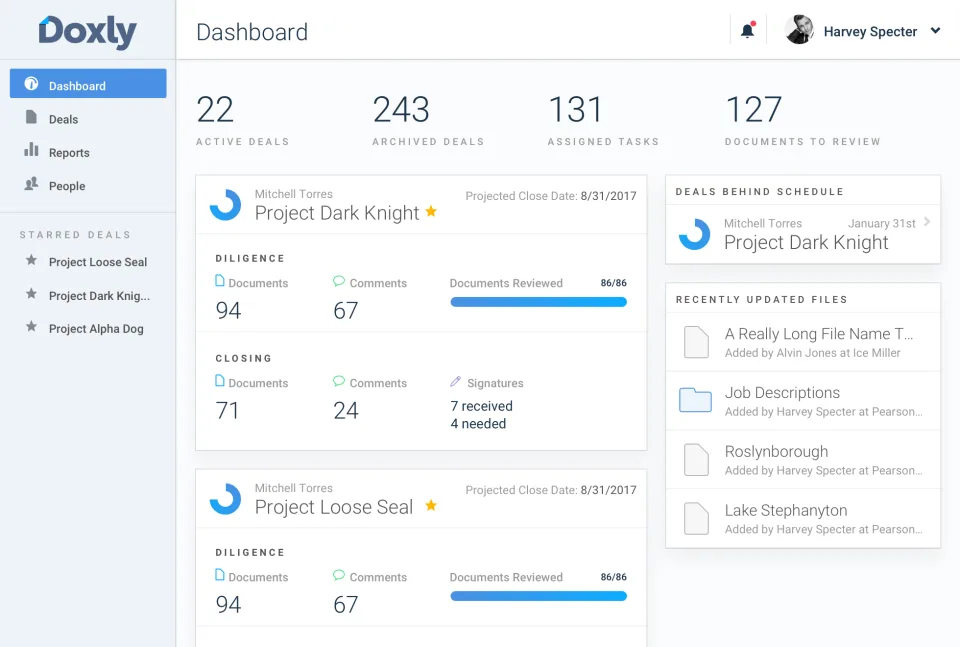
Task: Click the 127 Documents to Review stat
Action: [802, 120]
